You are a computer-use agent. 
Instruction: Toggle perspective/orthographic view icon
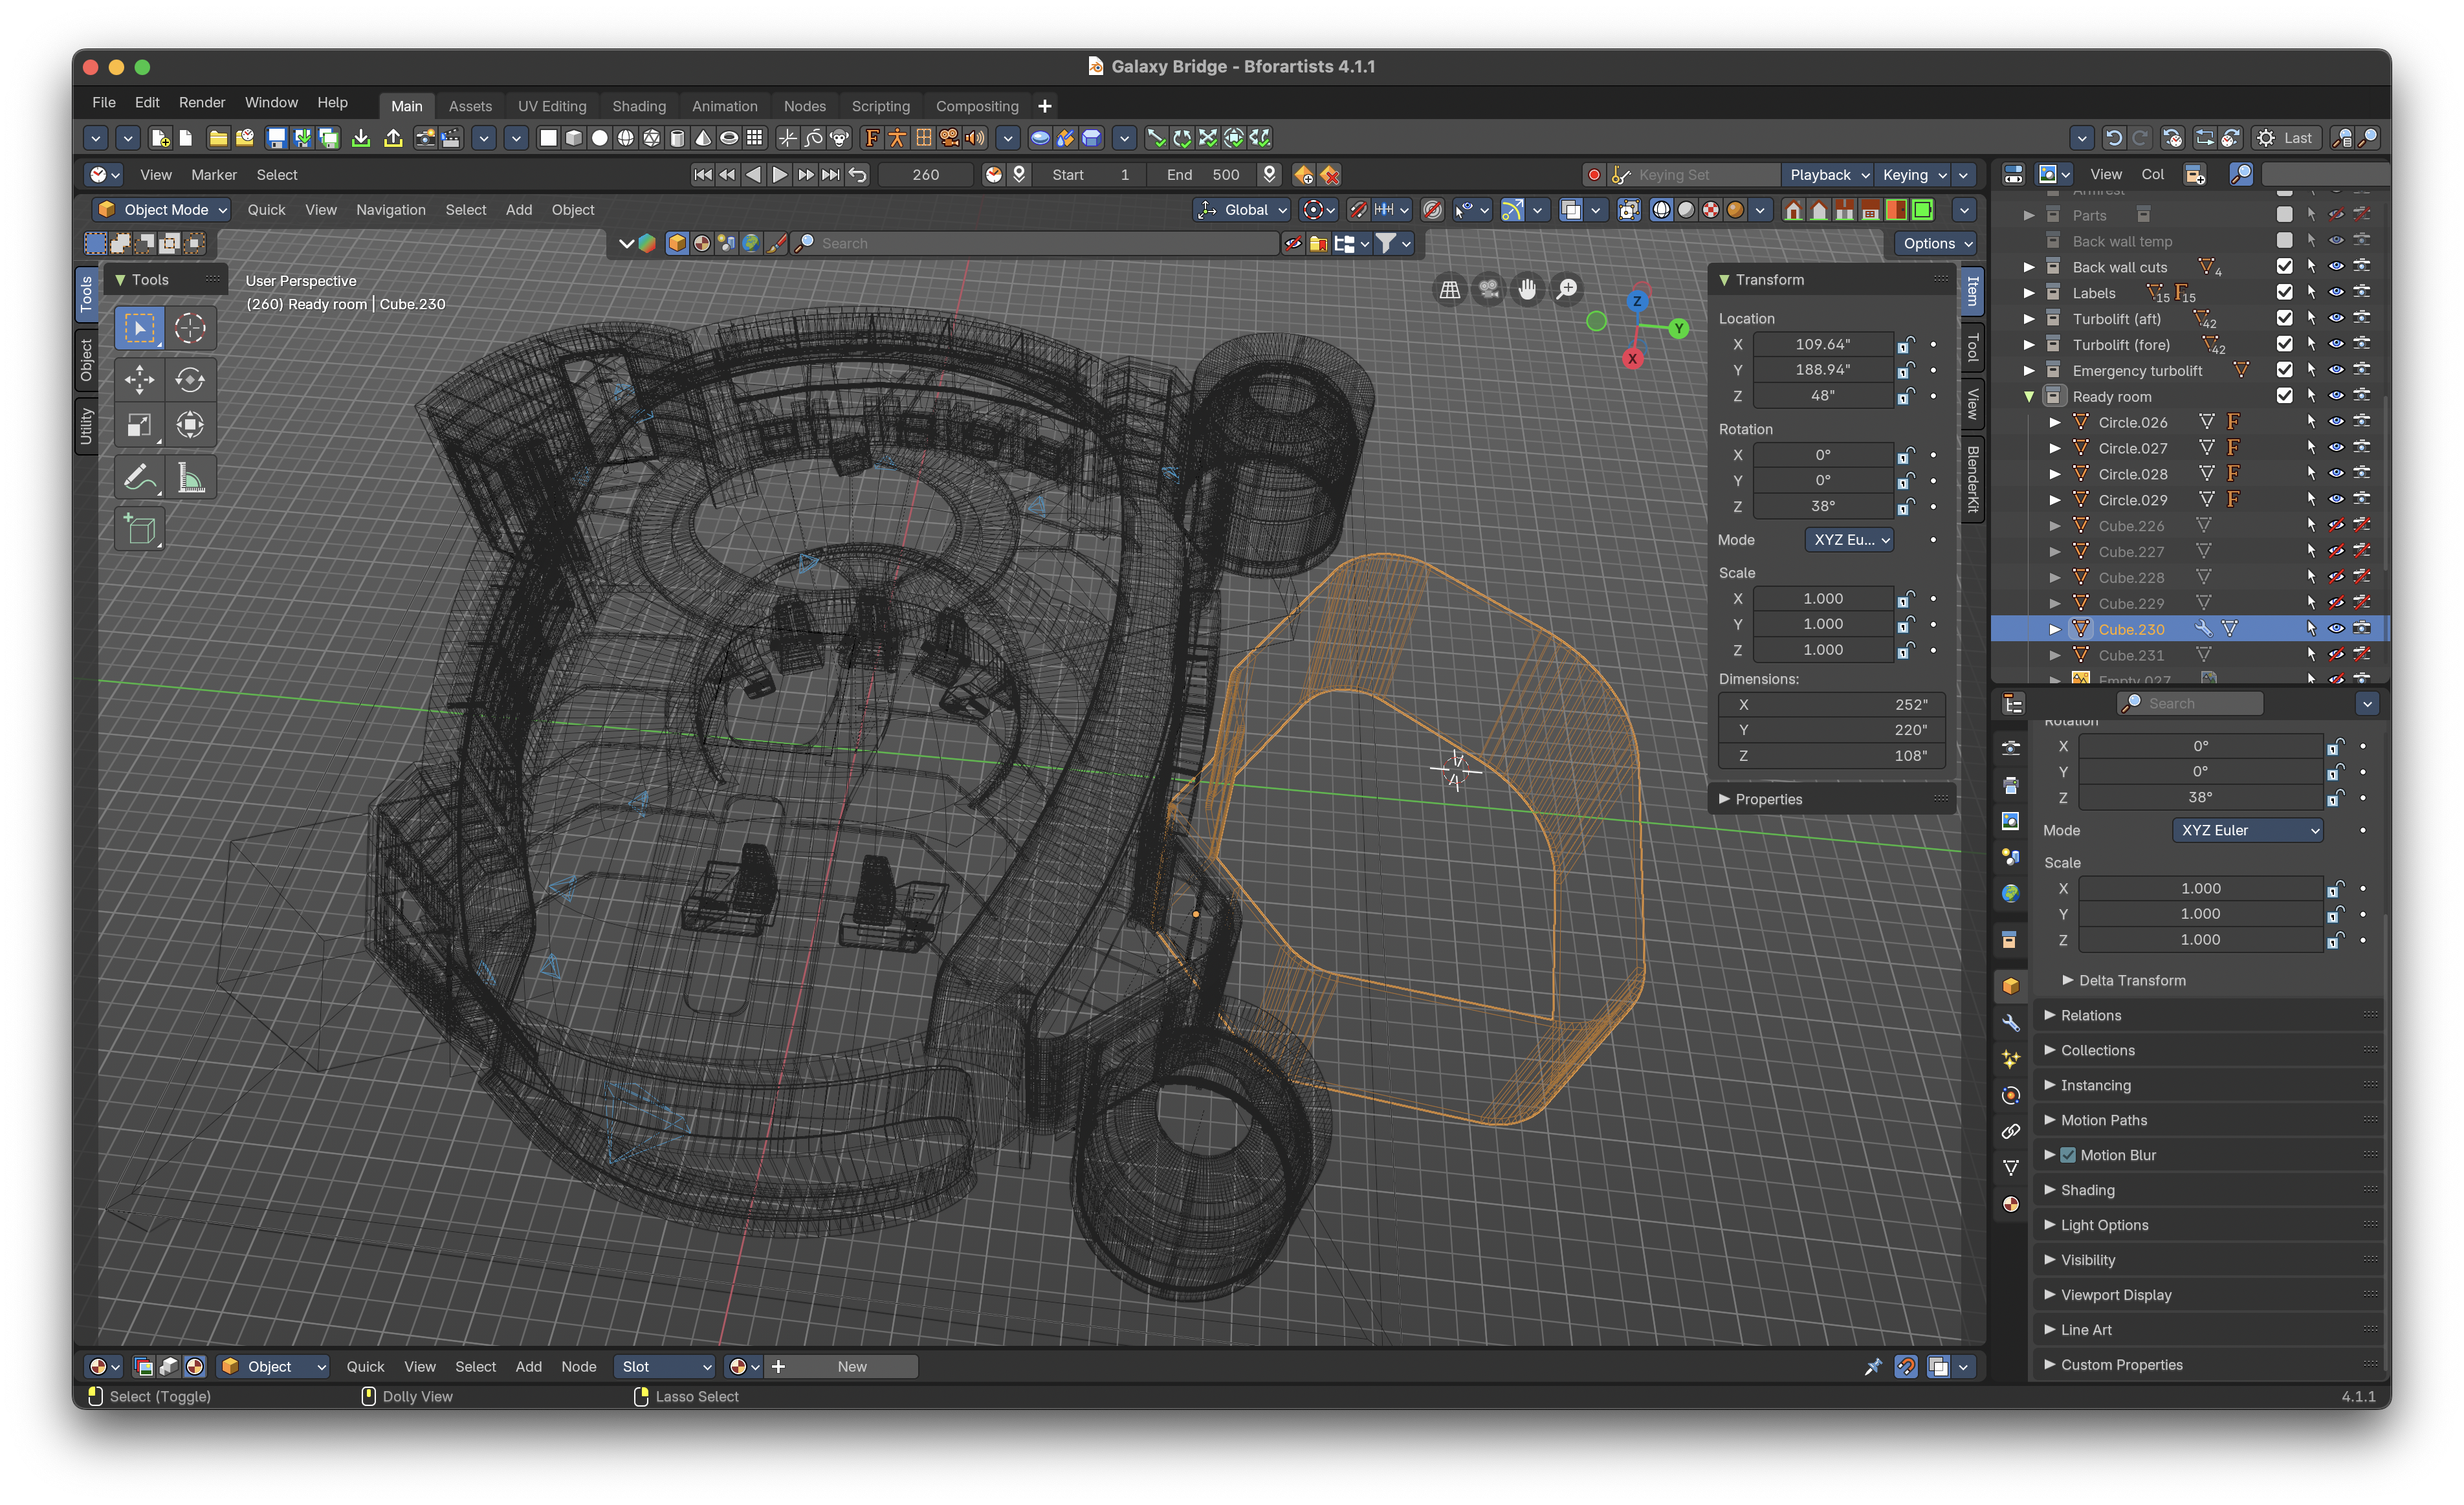tap(1450, 289)
